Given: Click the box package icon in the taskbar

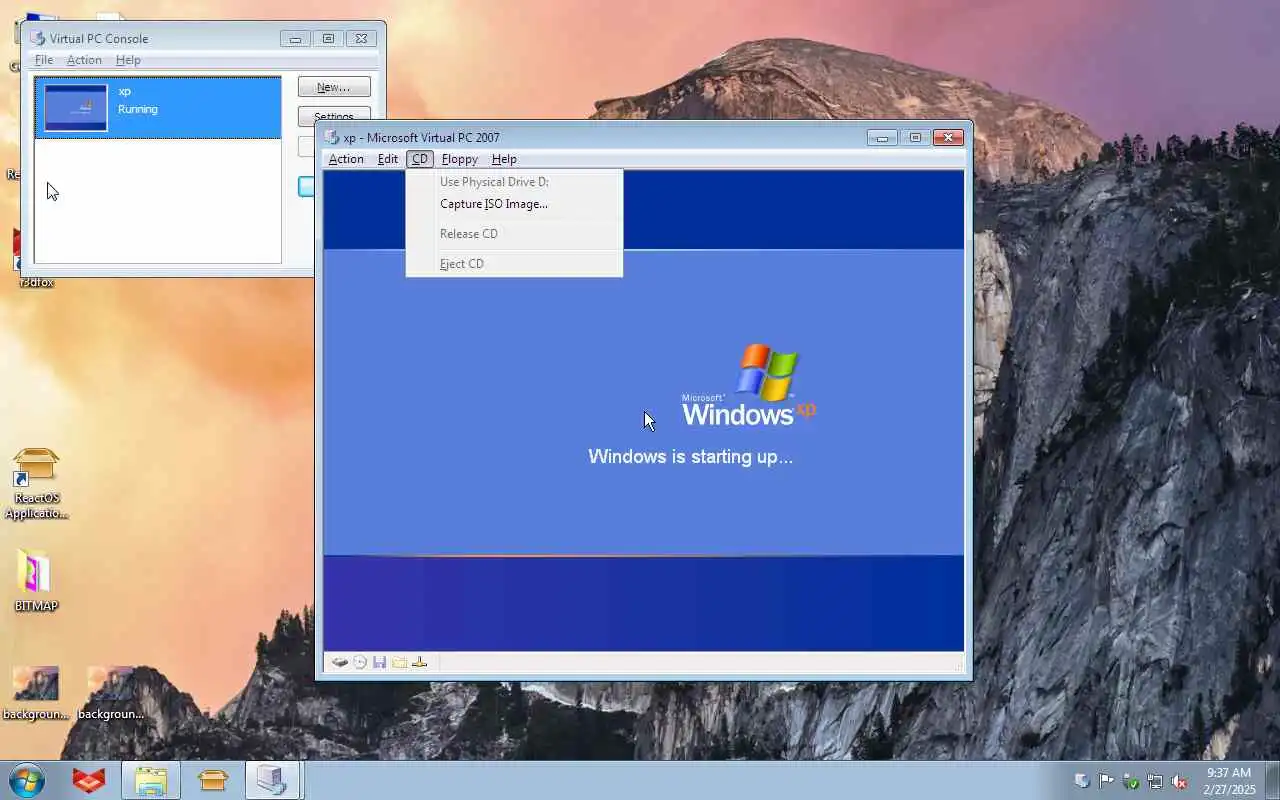Looking at the screenshot, I should pos(213,780).
